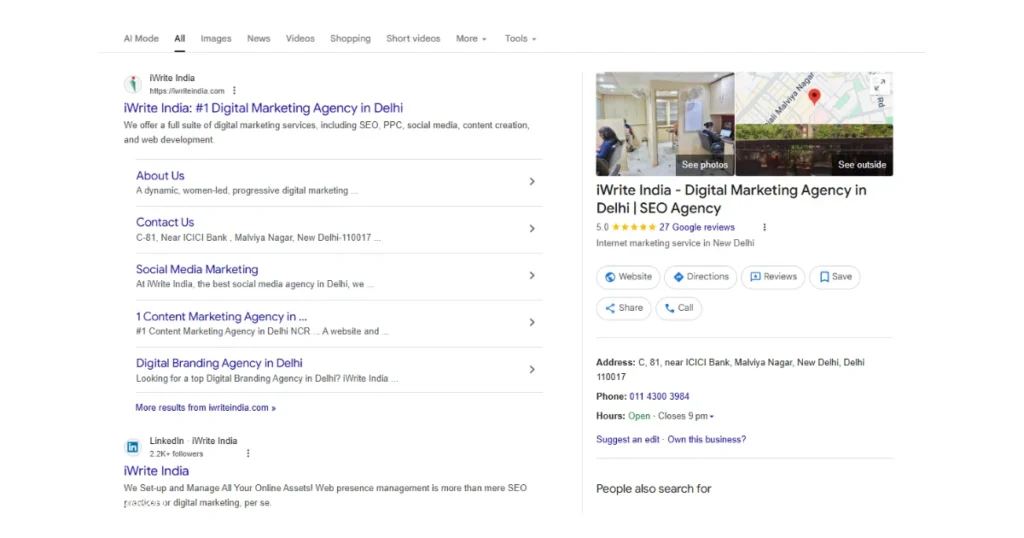Click the People also search for heading
The height and width of the screenshot is (538, 1024).
point(653,488)
